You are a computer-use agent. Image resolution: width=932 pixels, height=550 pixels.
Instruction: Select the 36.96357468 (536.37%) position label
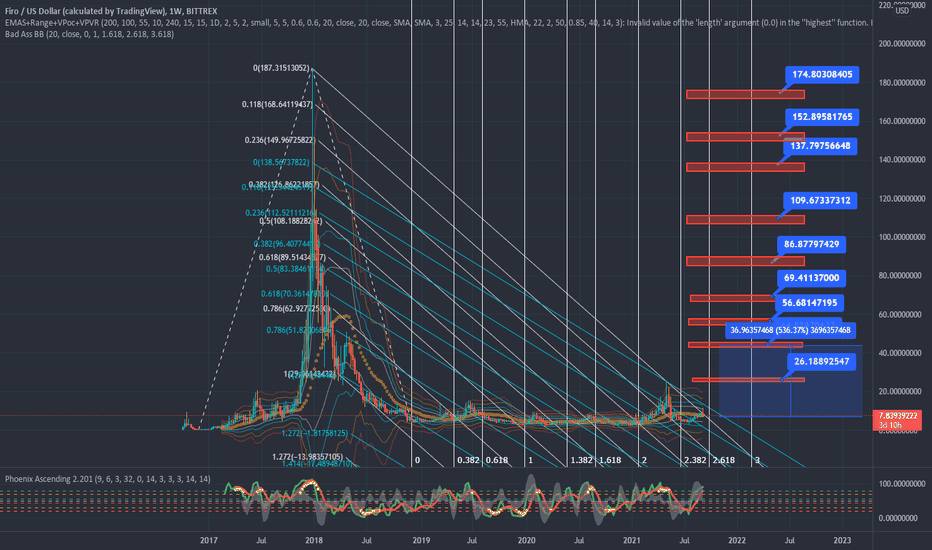[x=790, y=330]
